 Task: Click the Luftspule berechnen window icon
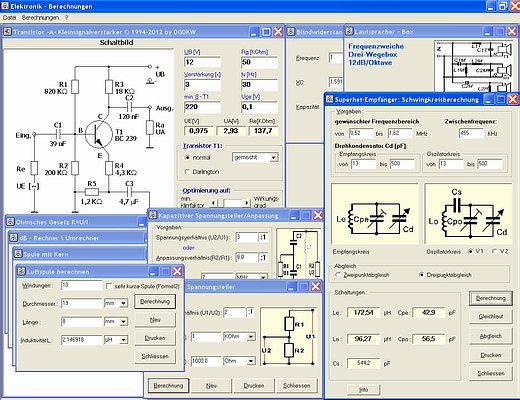21,271
